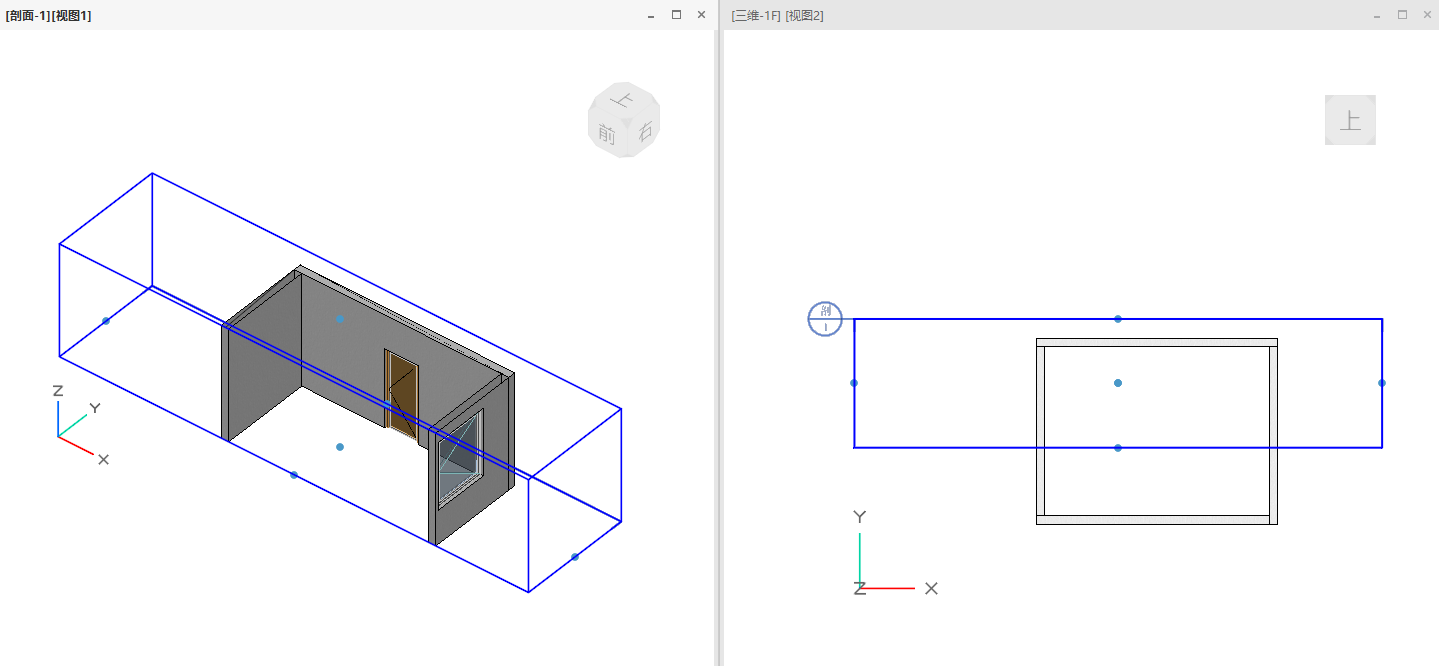Close the 三维-1F view window
1439x666 pixels.
click(x=1427, y=15)
